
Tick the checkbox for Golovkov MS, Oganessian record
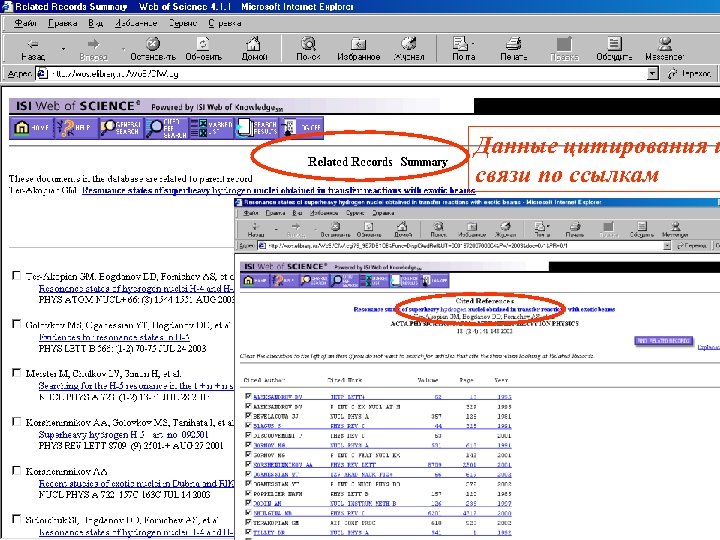(17, 324)
